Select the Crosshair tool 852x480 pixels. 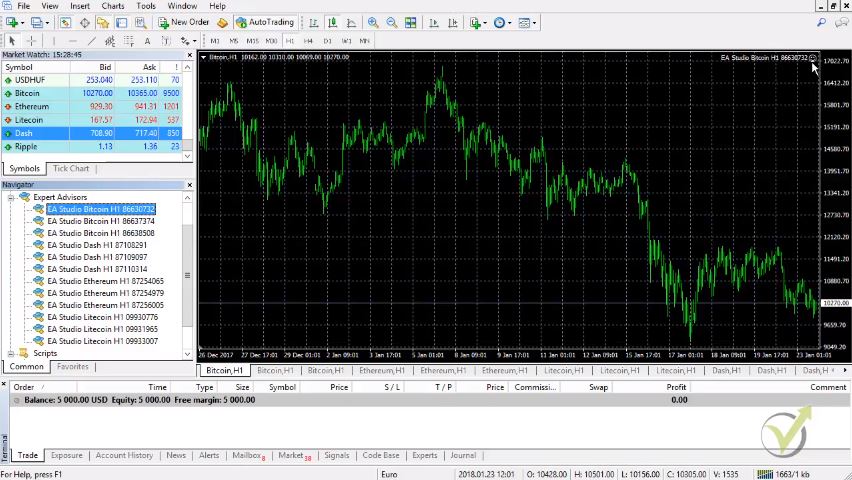click(x=32, y=41)
